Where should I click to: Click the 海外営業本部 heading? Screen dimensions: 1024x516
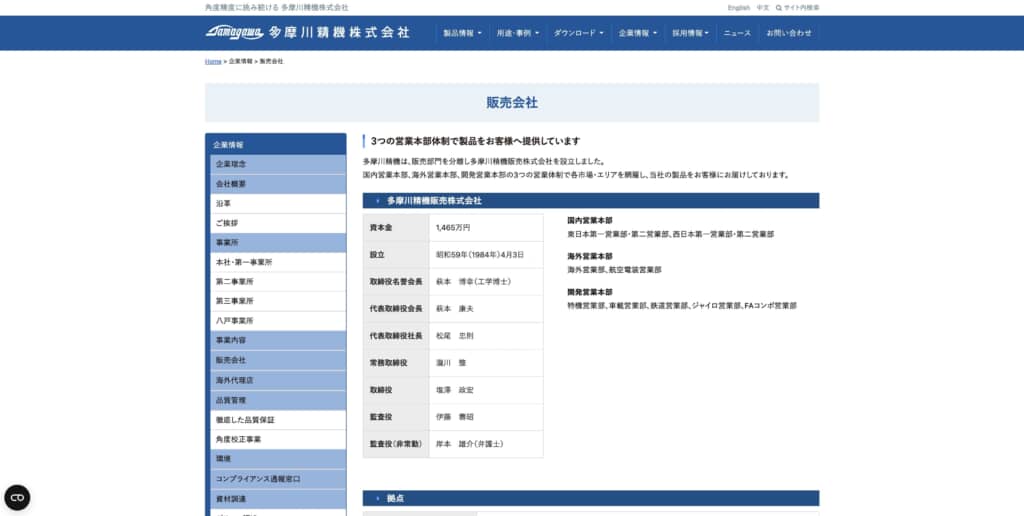tap(590, 257)
